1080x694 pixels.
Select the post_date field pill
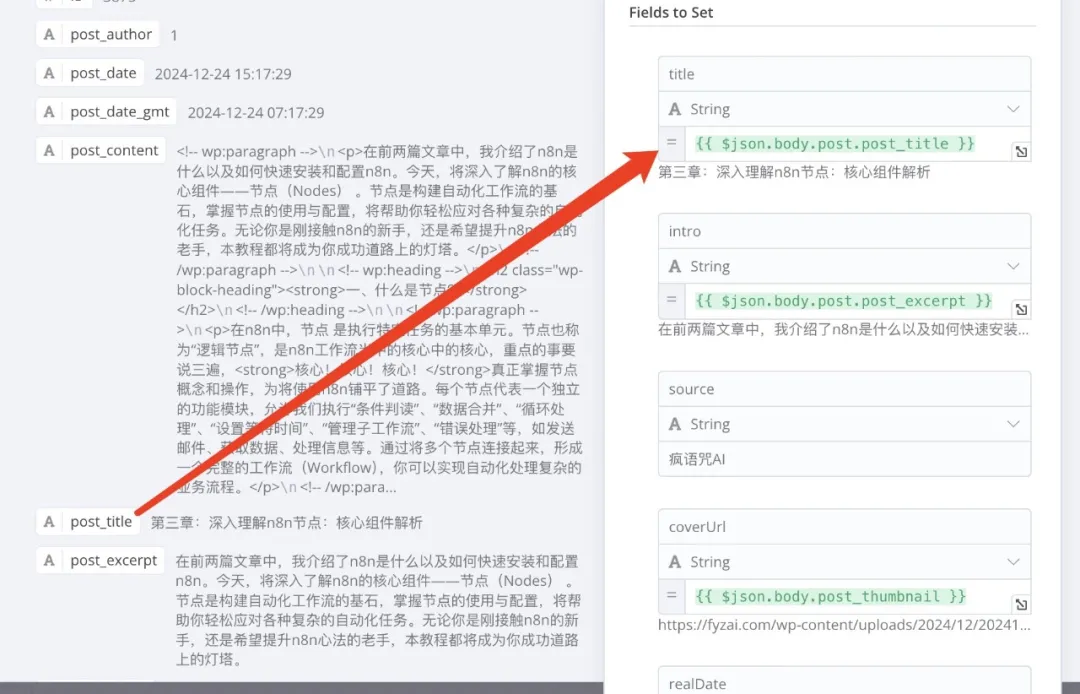90,73
